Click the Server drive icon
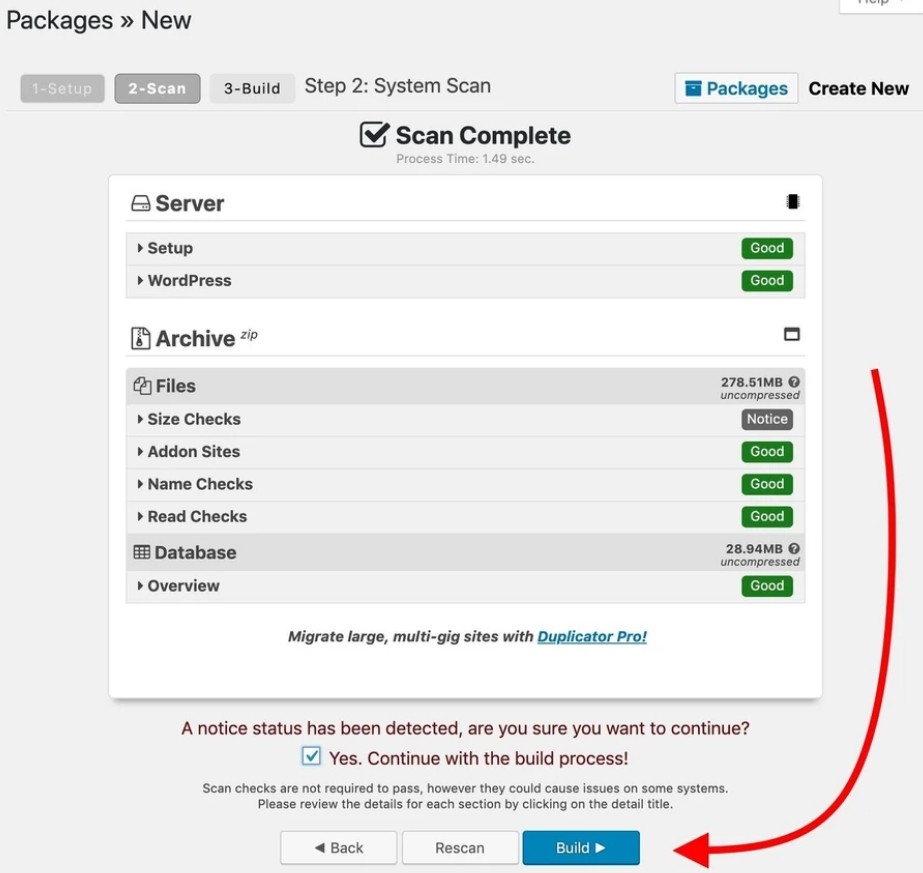Screen dimensions: 923x873 coord(141,204)
